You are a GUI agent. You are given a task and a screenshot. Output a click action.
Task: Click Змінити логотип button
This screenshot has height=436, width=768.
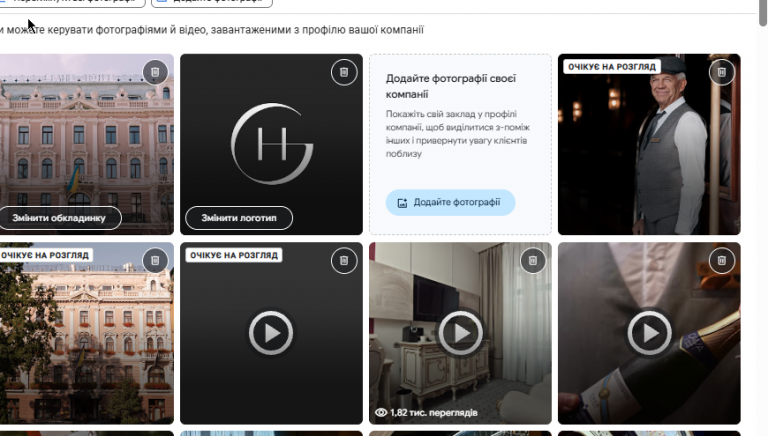(x=239, y=218)
